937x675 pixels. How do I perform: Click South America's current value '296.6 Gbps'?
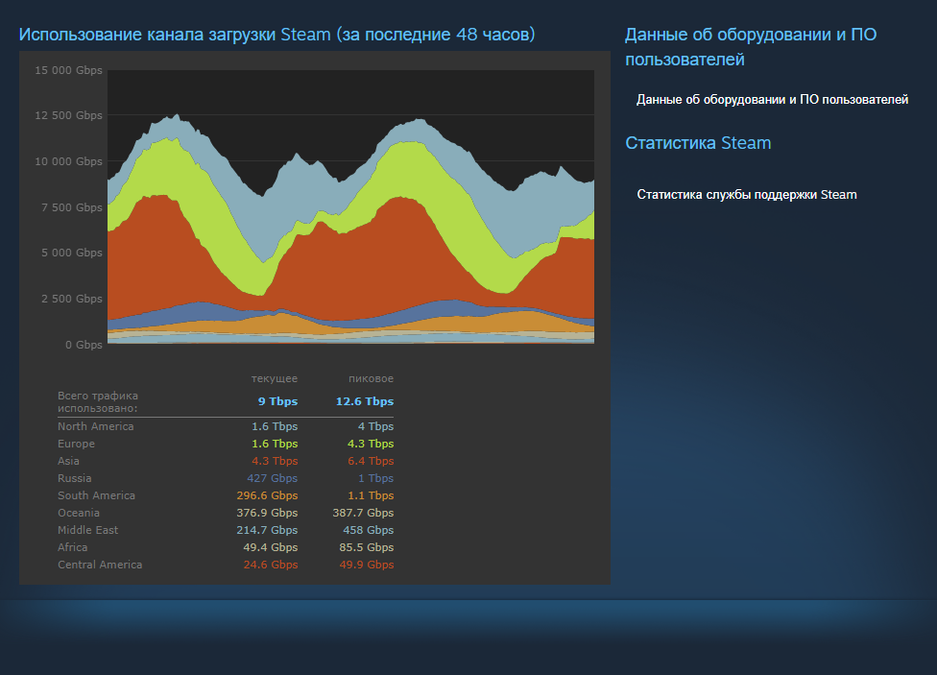coord(267,496)
